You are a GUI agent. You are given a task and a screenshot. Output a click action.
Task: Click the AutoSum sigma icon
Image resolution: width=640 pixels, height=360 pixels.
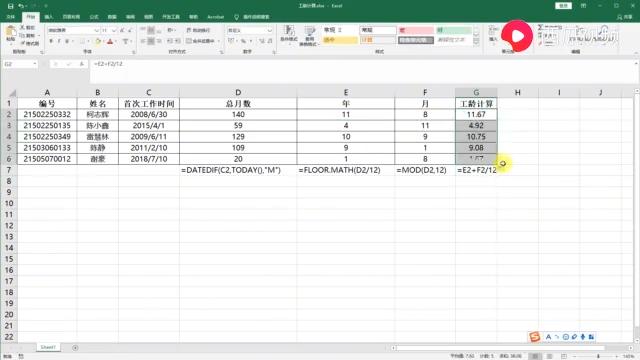[540, 27]
